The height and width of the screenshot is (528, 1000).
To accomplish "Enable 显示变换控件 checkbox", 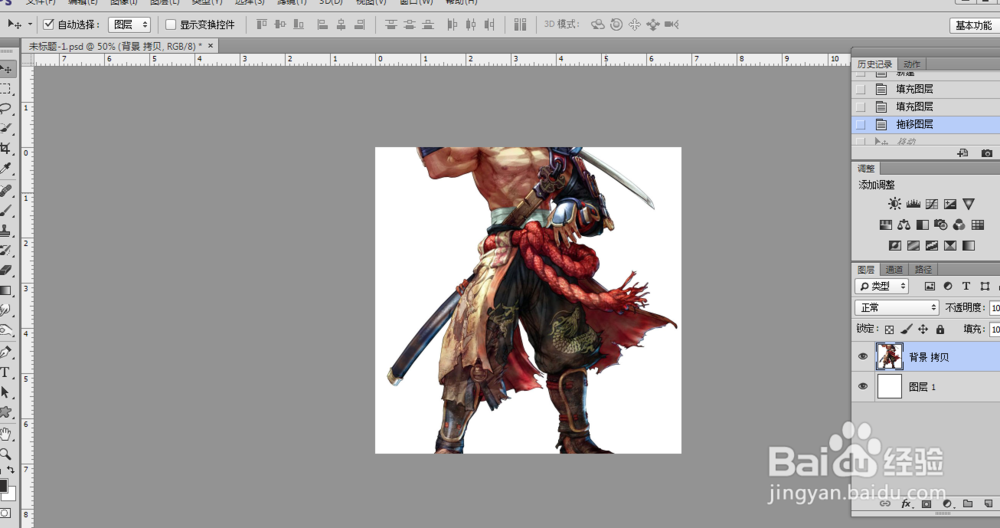I will pos(170,24).
